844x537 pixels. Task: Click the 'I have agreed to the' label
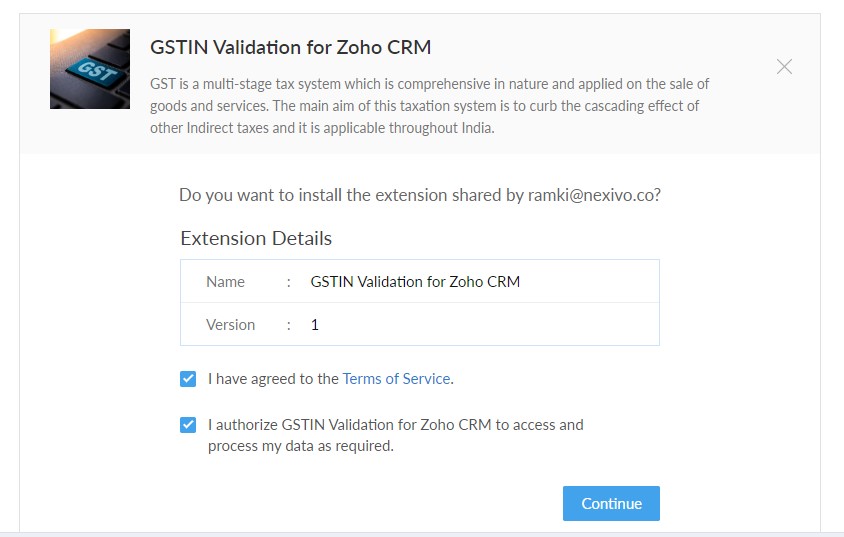pos(273,379)
